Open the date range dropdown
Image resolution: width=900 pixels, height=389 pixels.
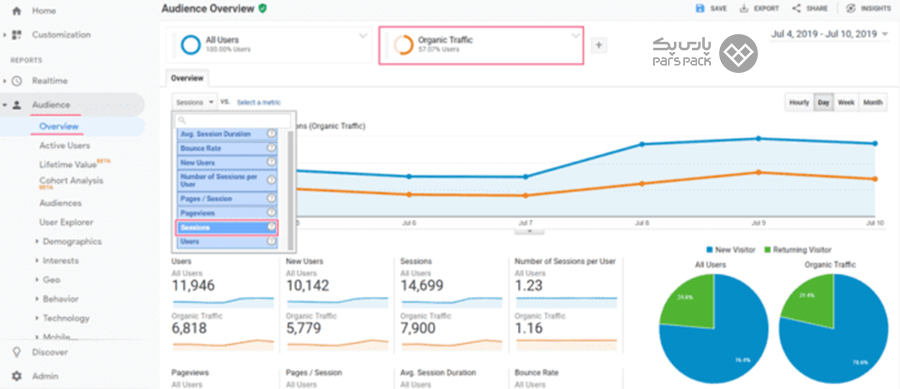[830, 34]
